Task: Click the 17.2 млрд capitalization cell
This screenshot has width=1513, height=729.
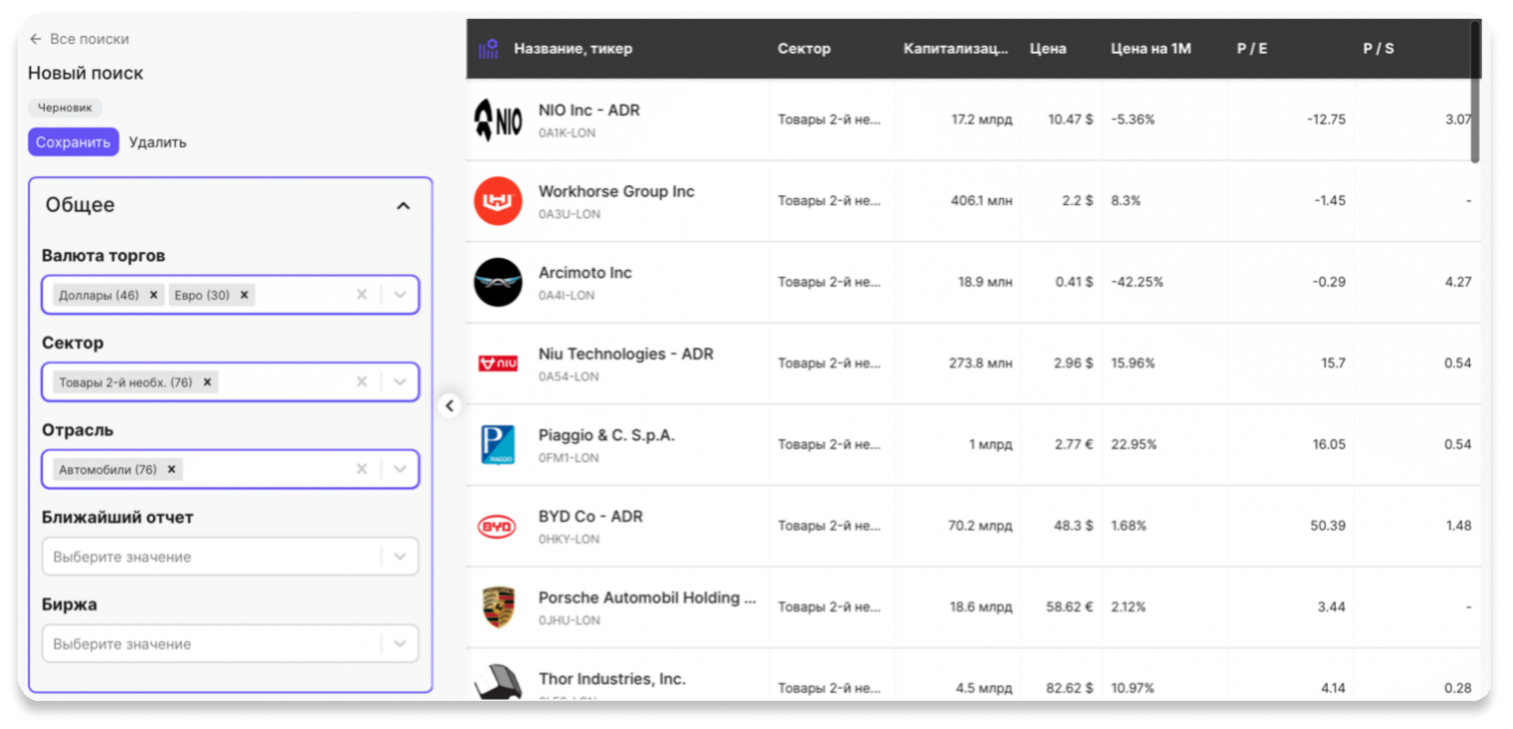Action: (981, 120)
